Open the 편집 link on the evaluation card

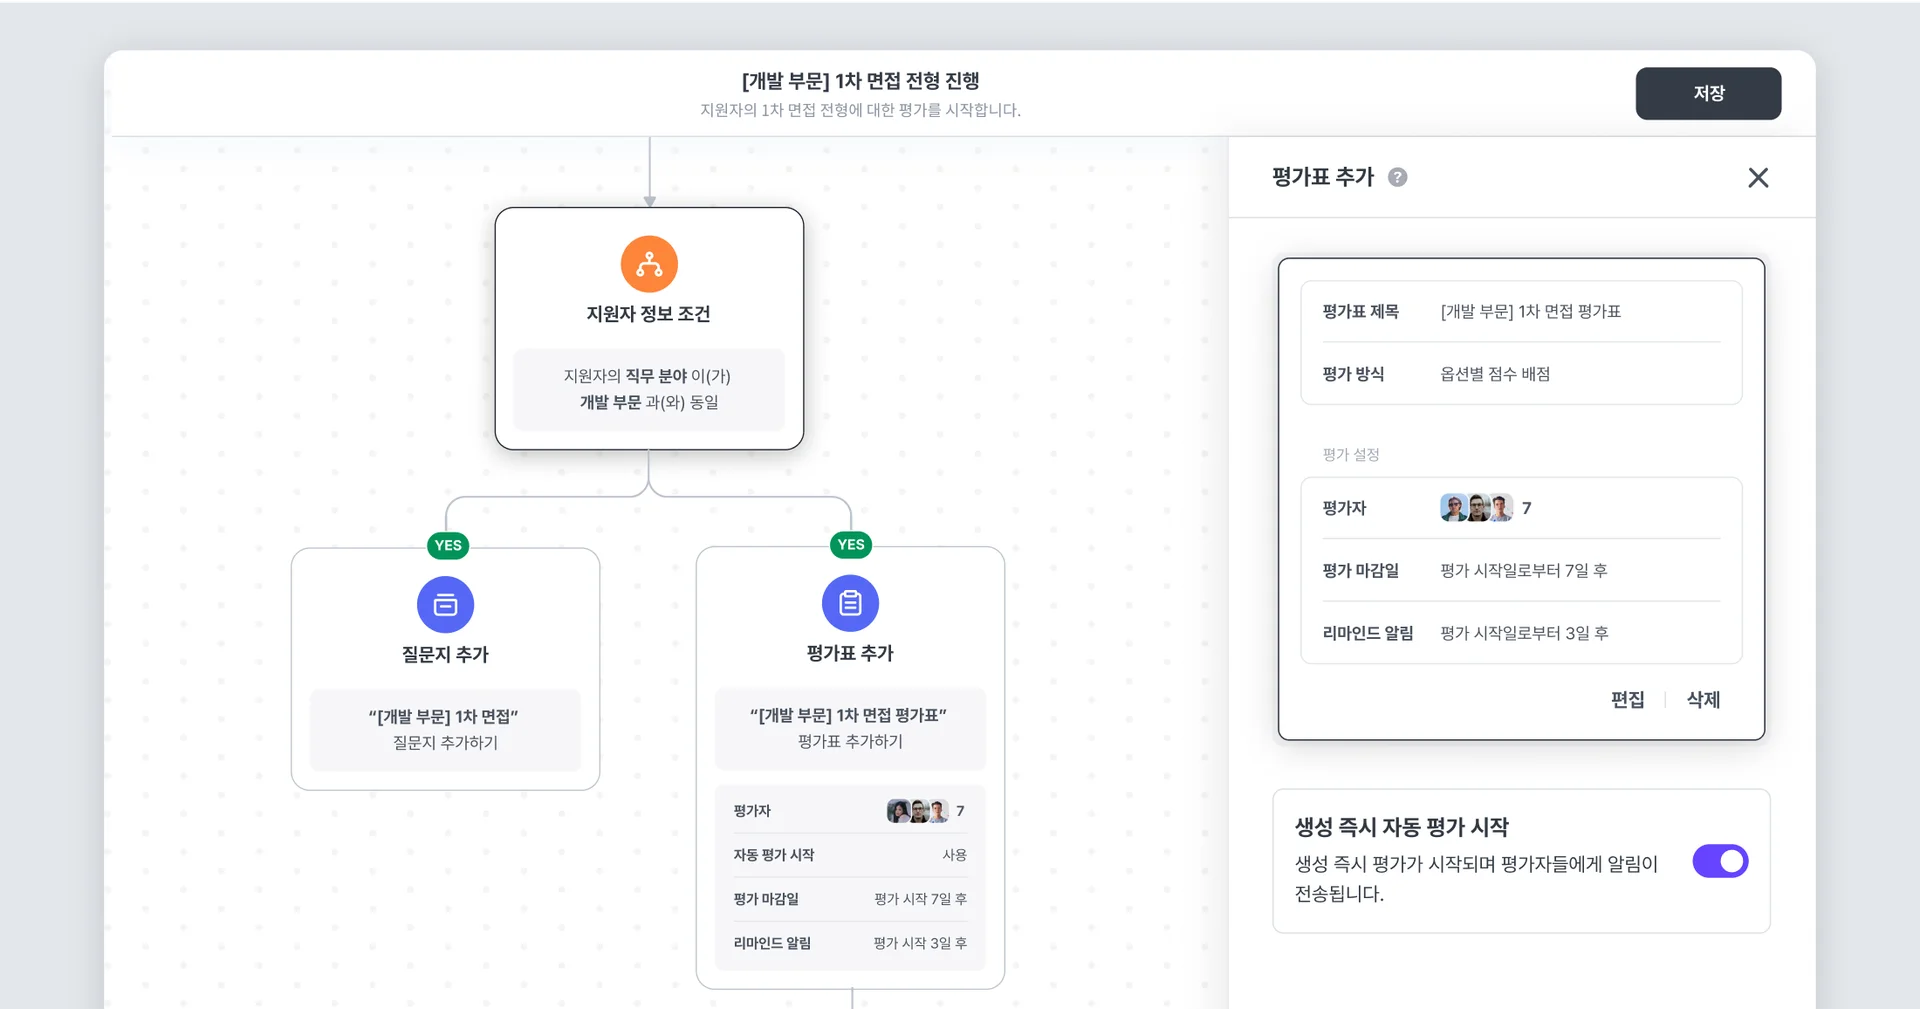click(x=1627, y=700)
